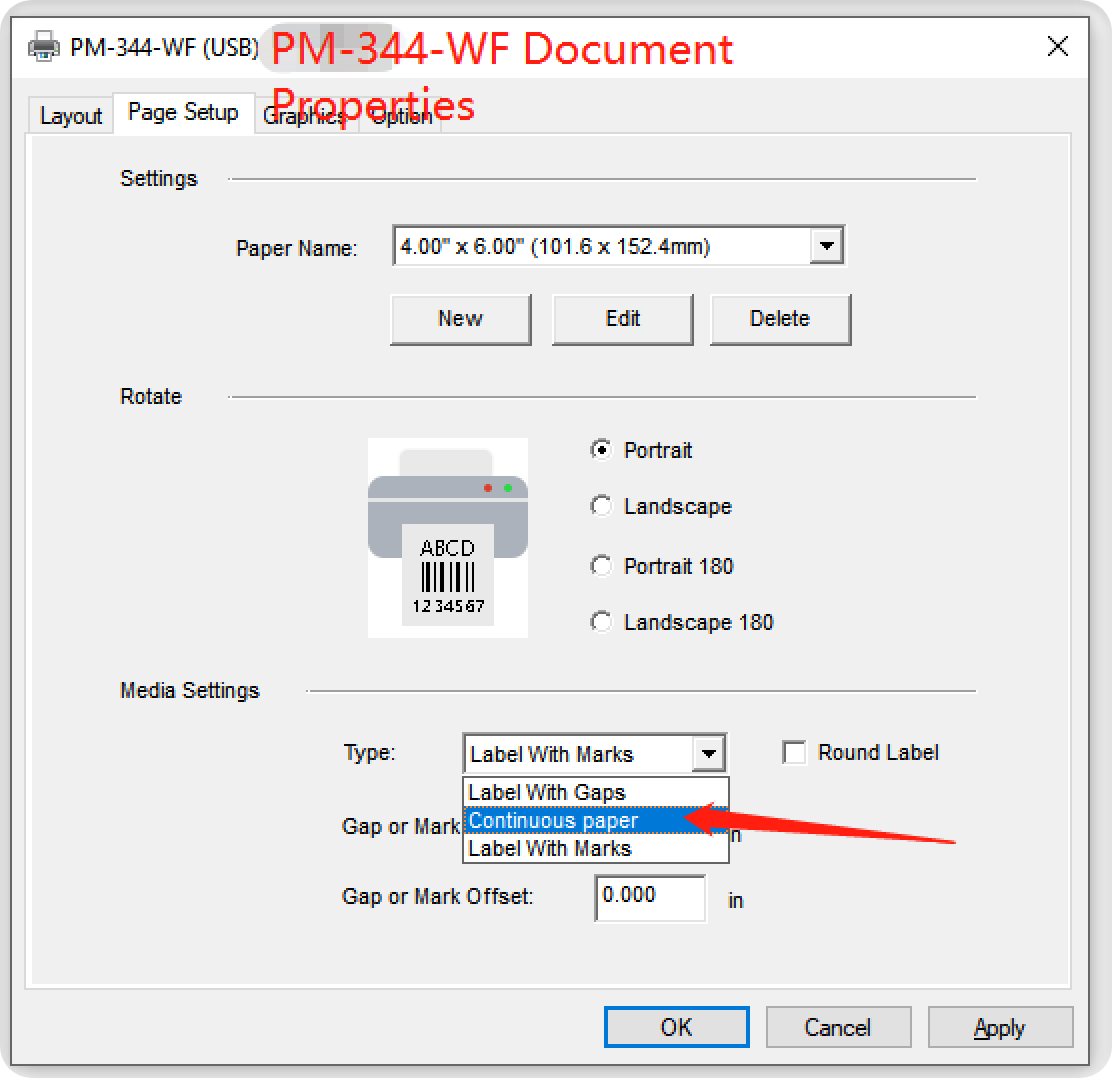Open the media Type combo box
This screenshot has height=1078, width=1112.
[x=594, y=753]
